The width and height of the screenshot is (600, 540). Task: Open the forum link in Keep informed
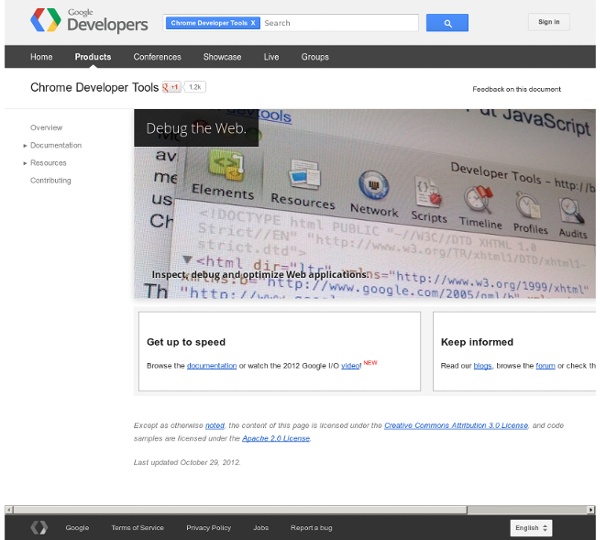pyautogui.click(x=545, y=366)
